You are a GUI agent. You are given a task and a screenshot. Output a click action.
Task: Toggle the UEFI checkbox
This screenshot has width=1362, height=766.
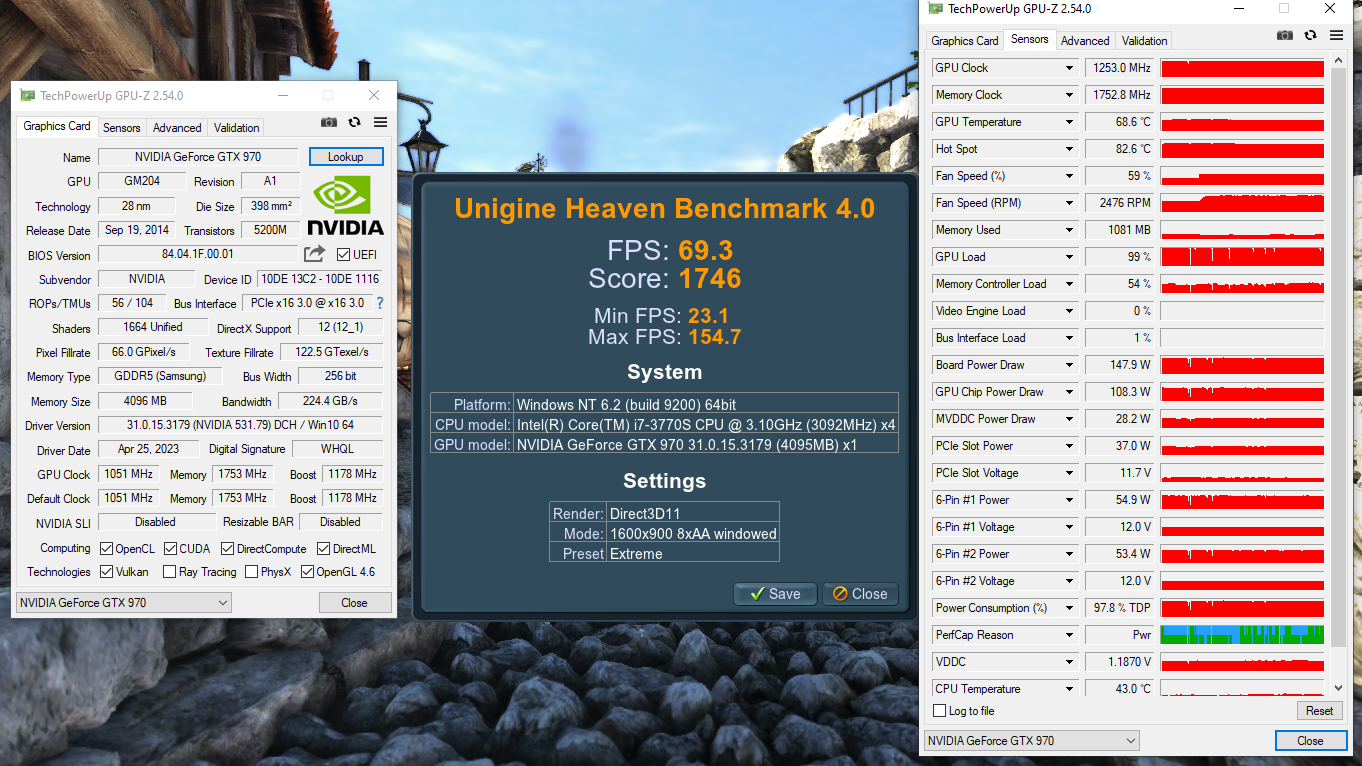[344, 254]
